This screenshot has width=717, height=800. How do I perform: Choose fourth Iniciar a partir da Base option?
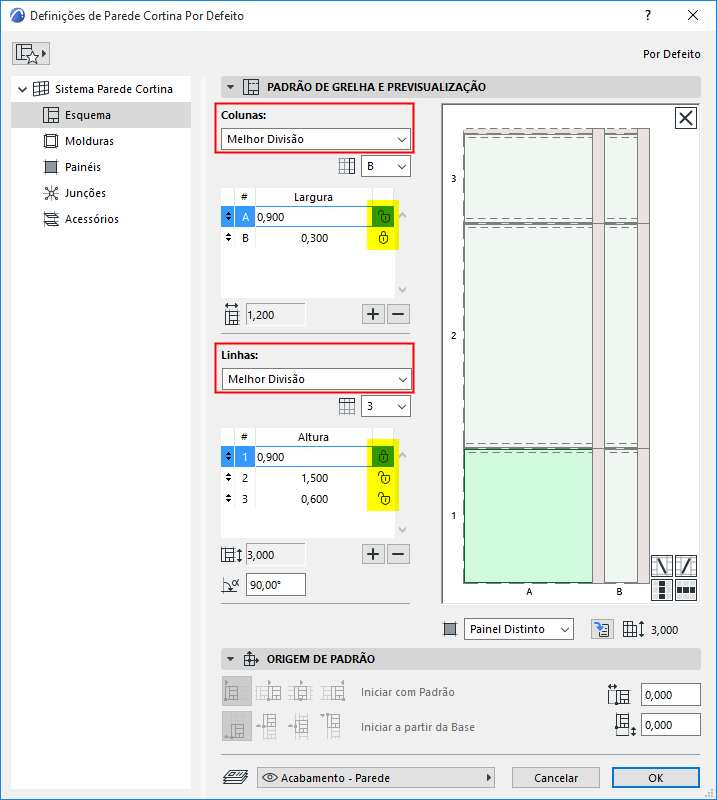332,726
